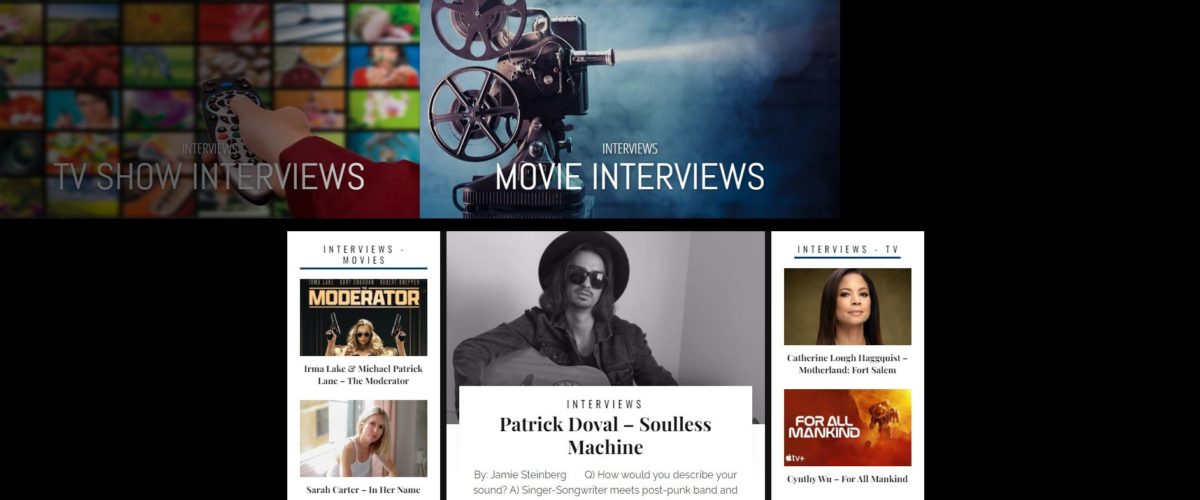Open Cynthy Wu – For All Mankind link
The width and height of the screenshot is (1200, 500).
coord(847,479)
